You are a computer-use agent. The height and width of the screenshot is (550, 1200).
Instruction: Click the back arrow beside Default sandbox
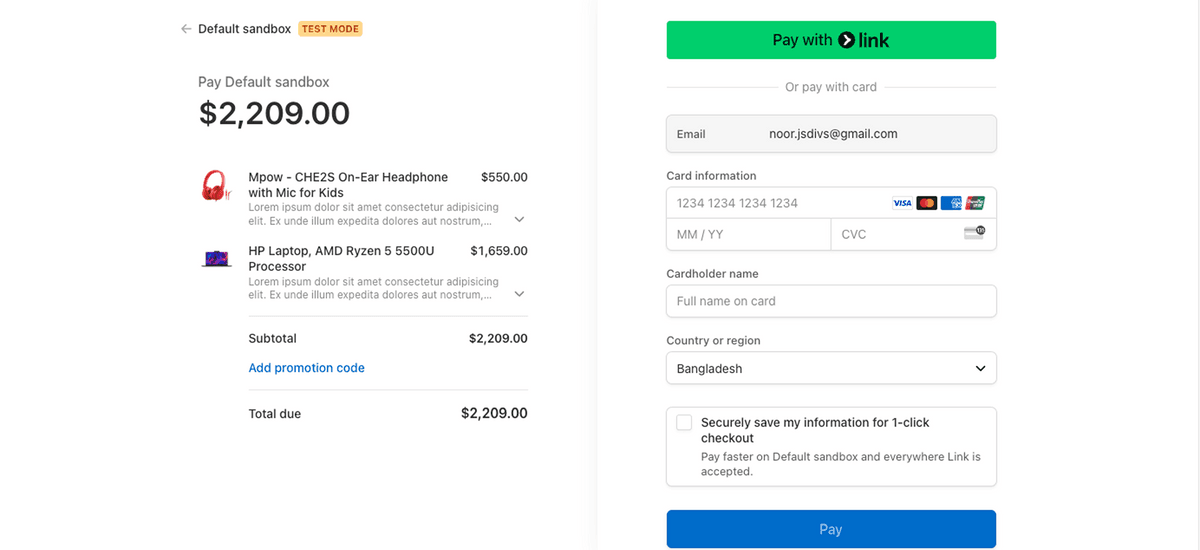186,29
